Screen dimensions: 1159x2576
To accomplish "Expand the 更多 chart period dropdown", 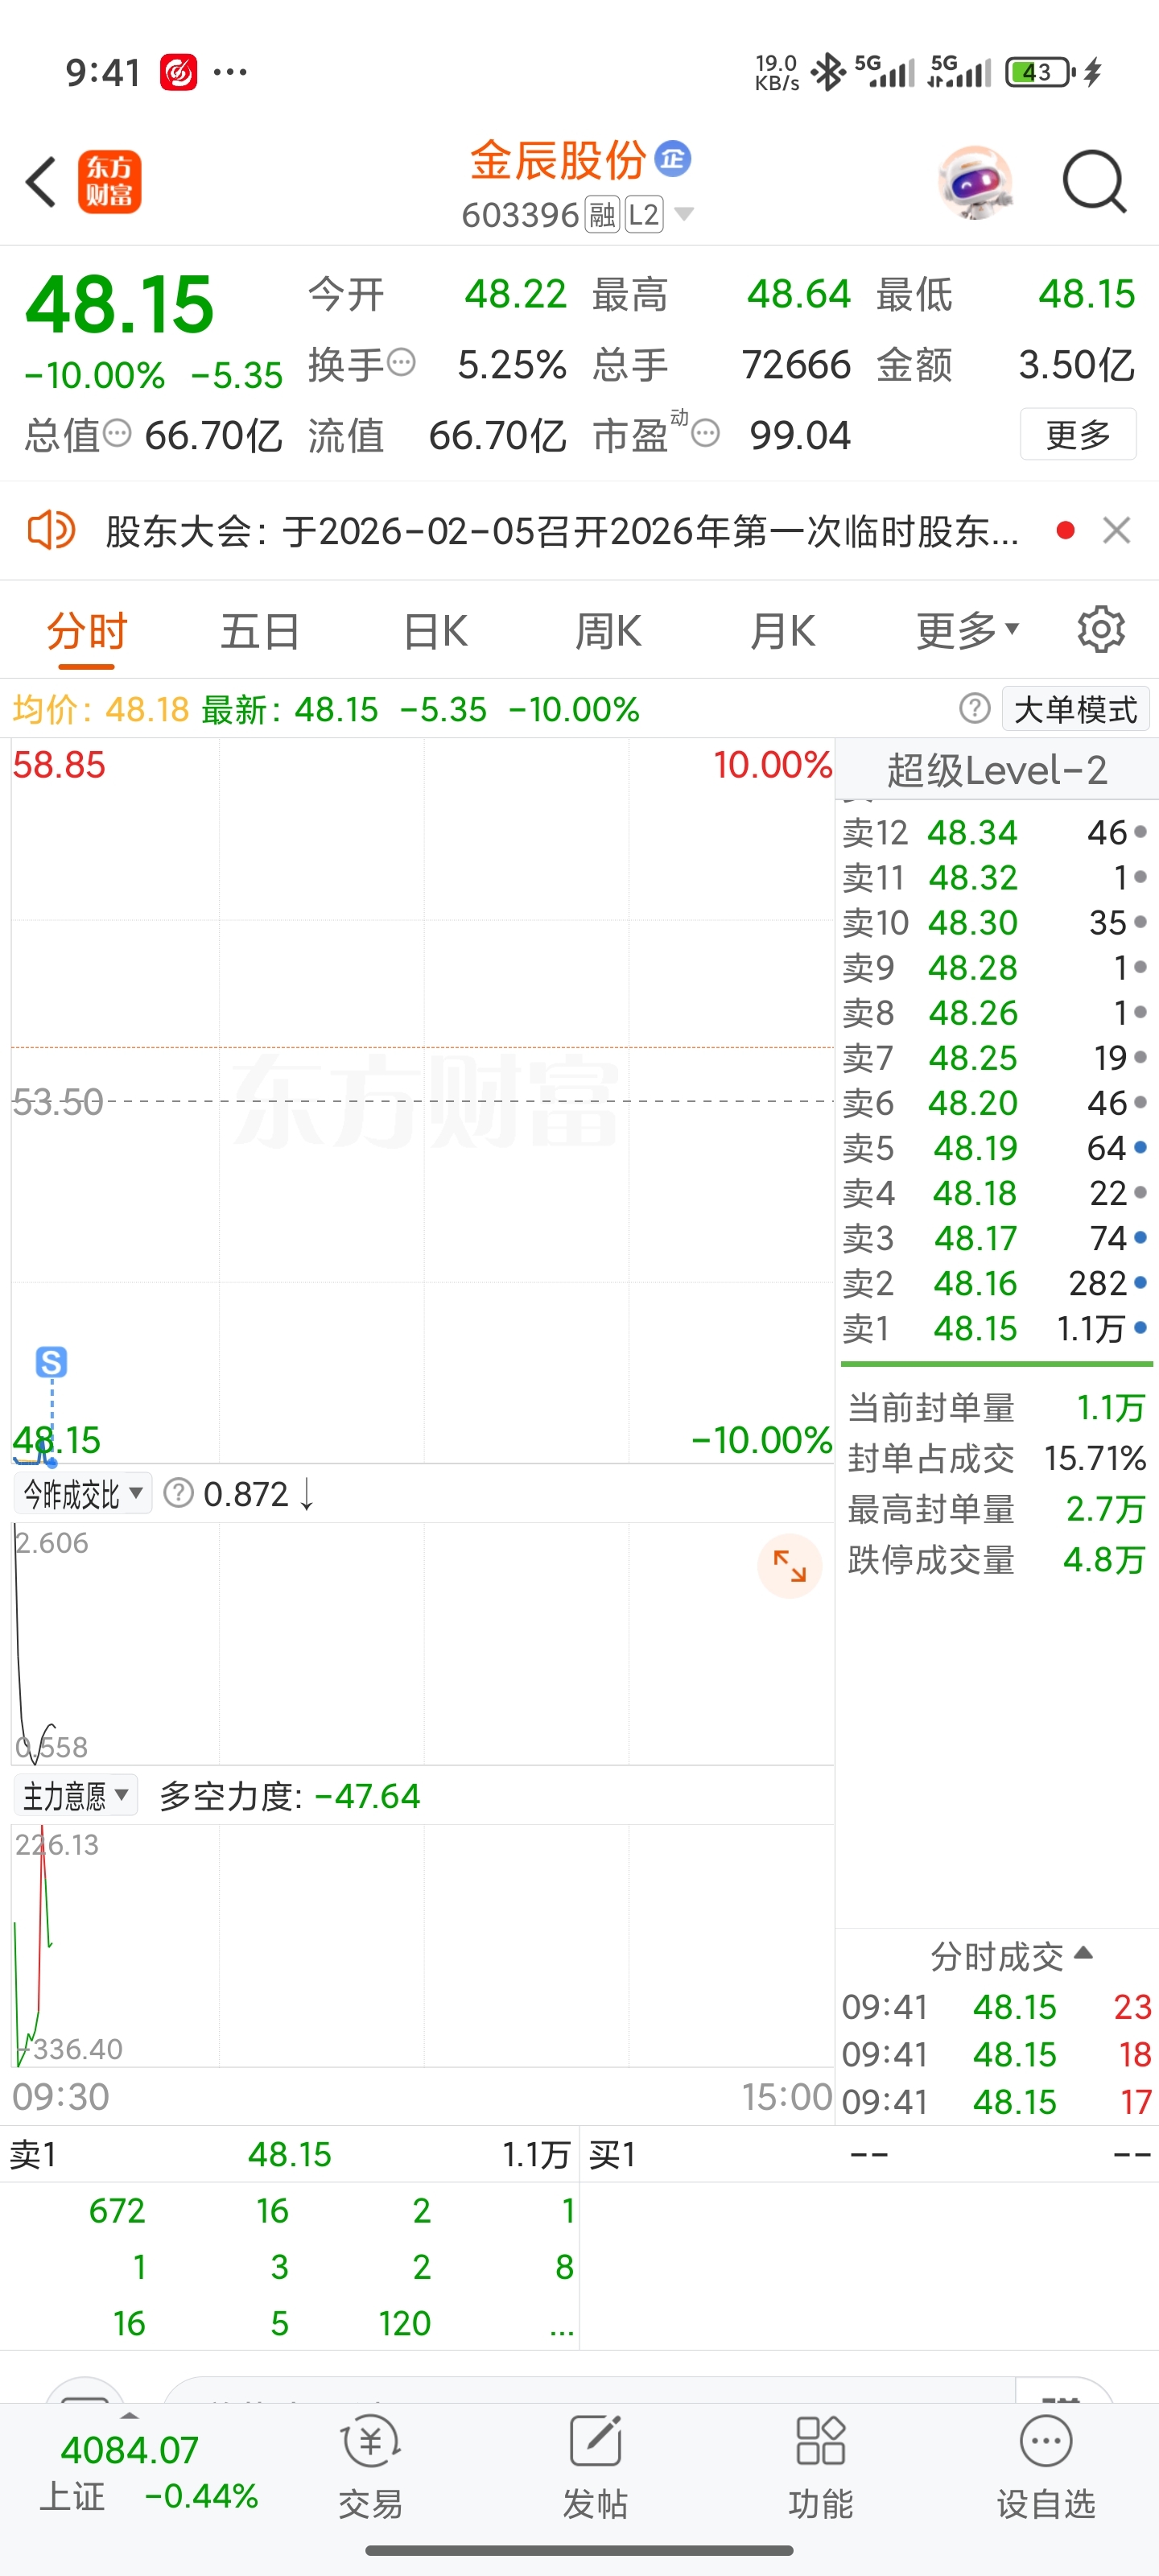I will (968, 631).
